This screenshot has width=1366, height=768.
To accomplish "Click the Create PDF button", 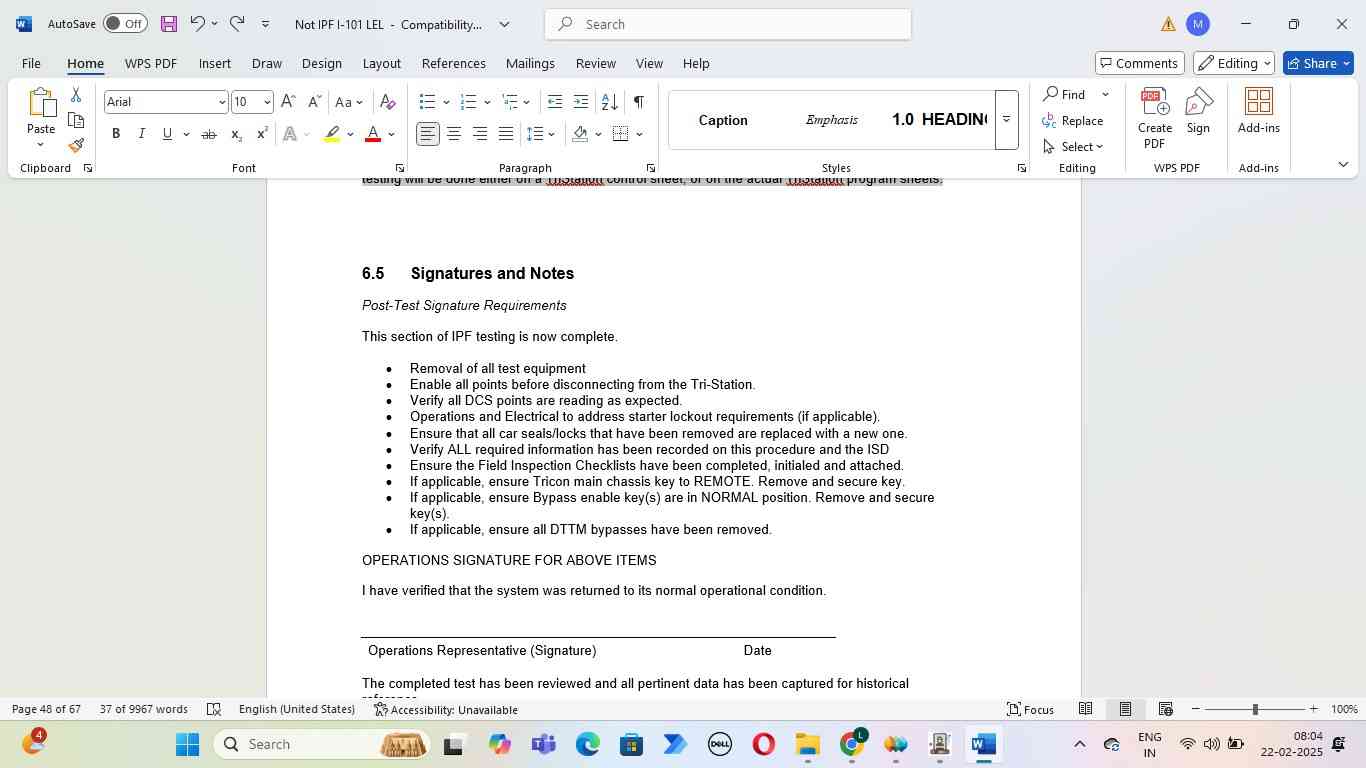I will coord(1154,118).
